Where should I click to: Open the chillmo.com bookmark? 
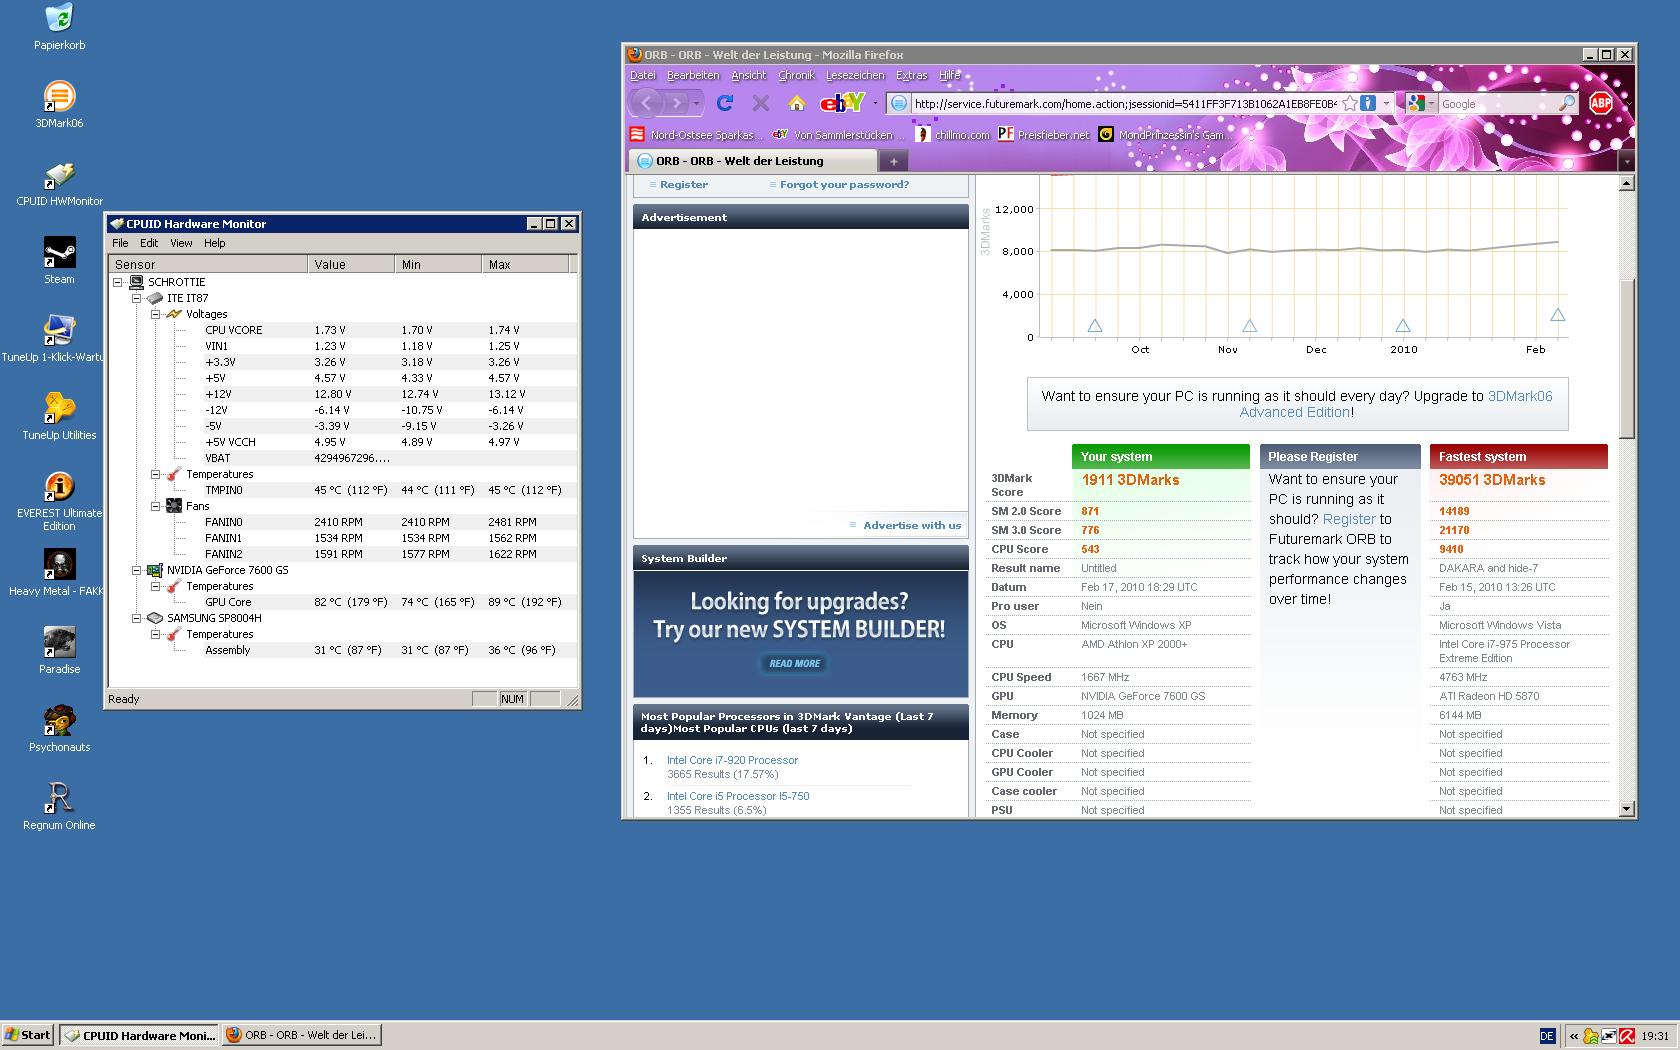pyautogui.click(x=952, y=135)
